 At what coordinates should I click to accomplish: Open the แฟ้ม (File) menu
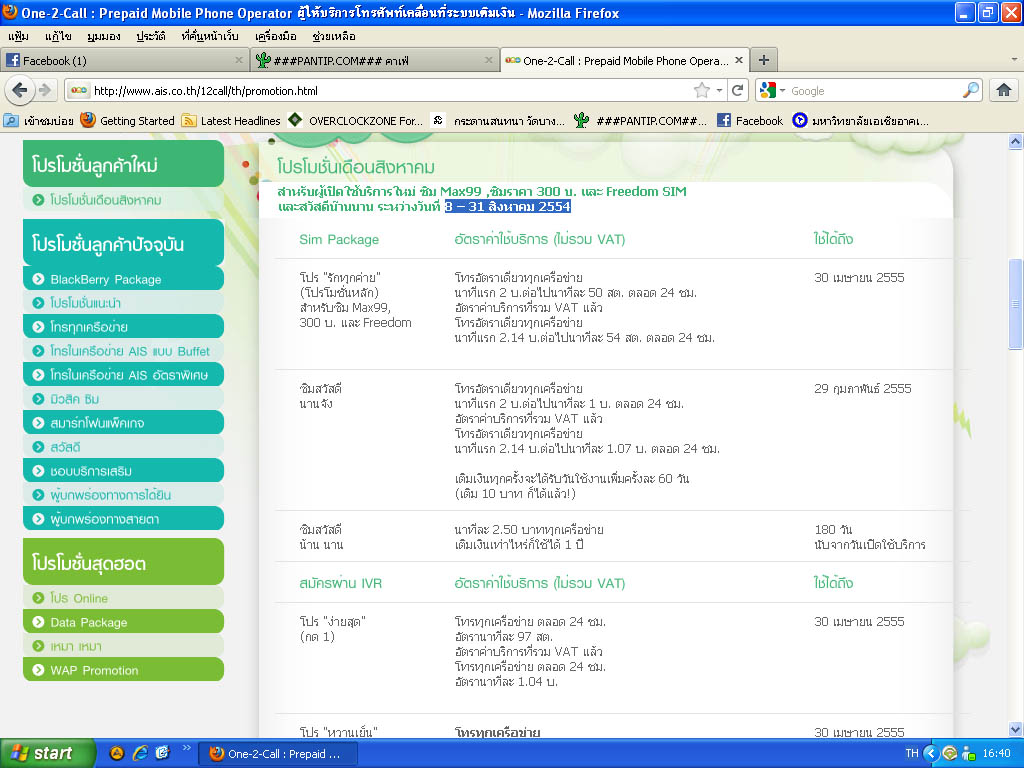(18, 36)
